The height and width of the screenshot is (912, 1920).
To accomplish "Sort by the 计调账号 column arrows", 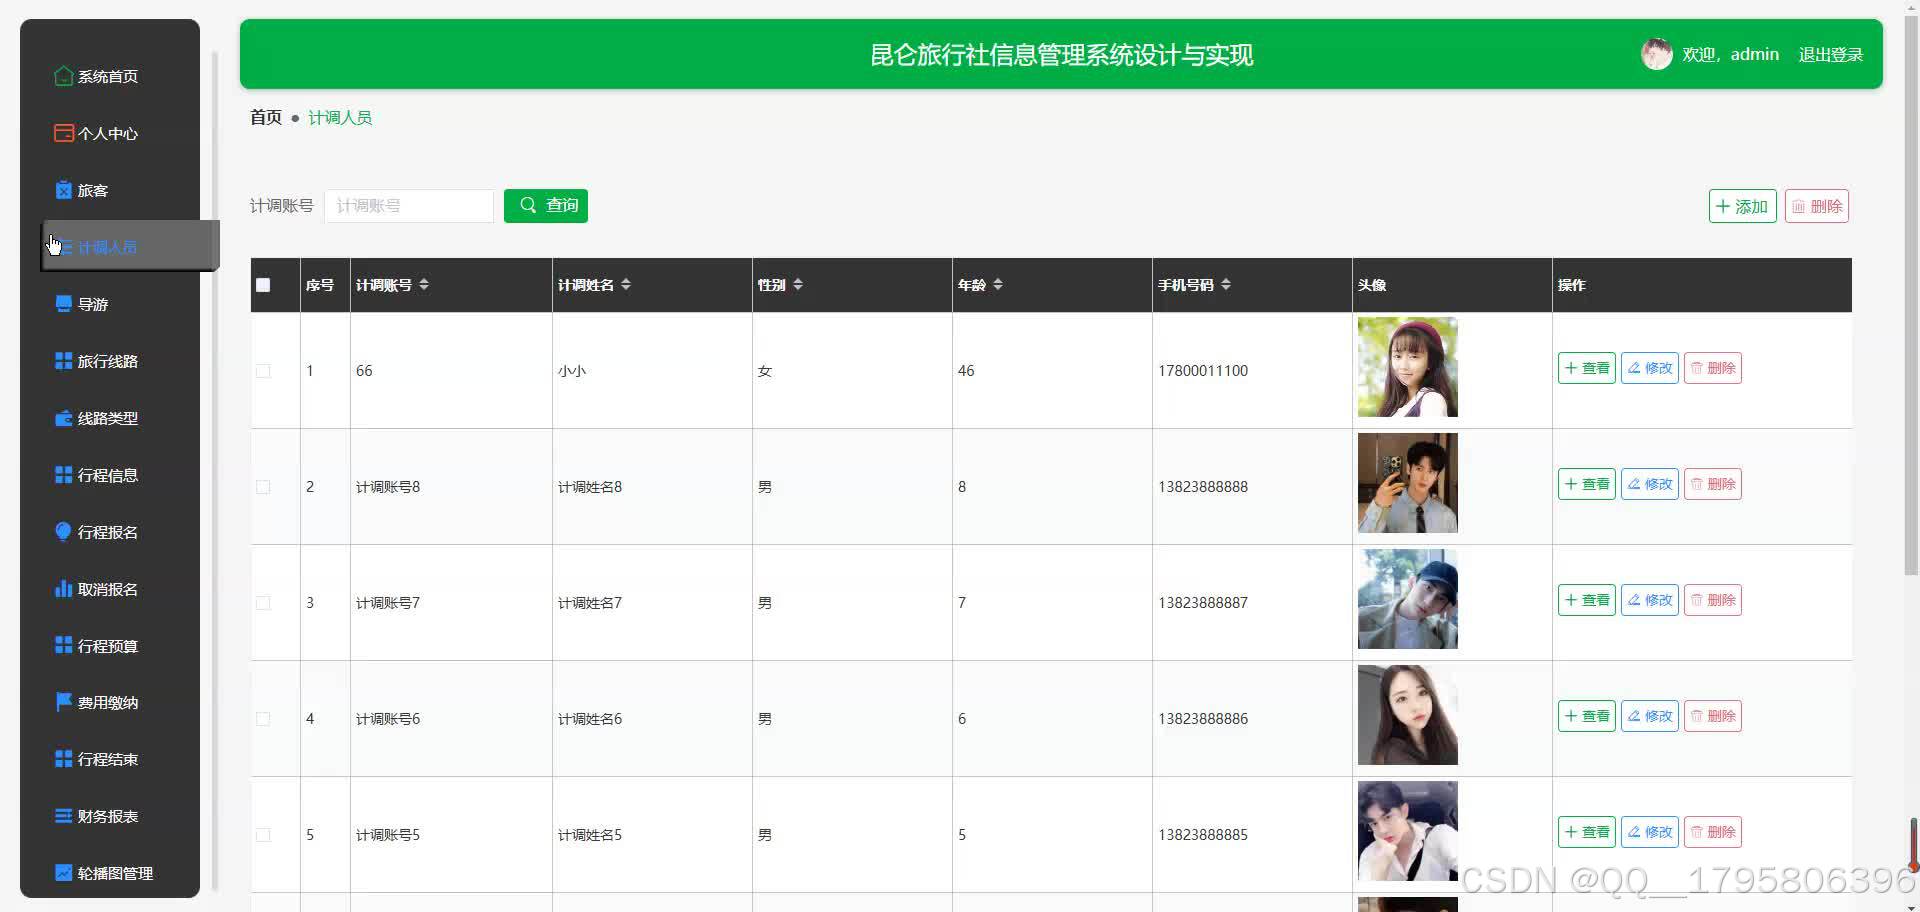I will (x=424, y=285).
